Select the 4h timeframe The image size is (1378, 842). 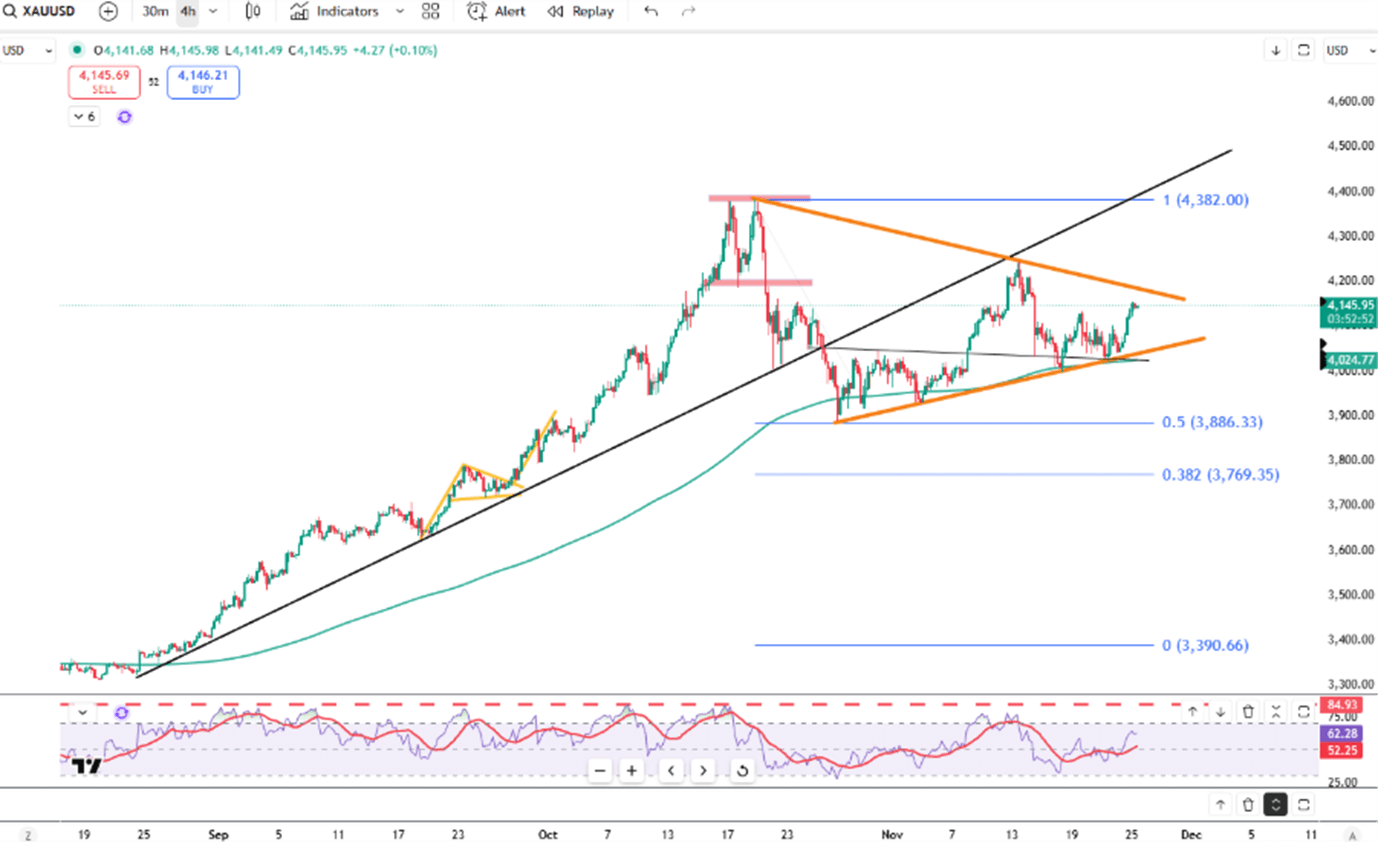click(x=187, y=12)
